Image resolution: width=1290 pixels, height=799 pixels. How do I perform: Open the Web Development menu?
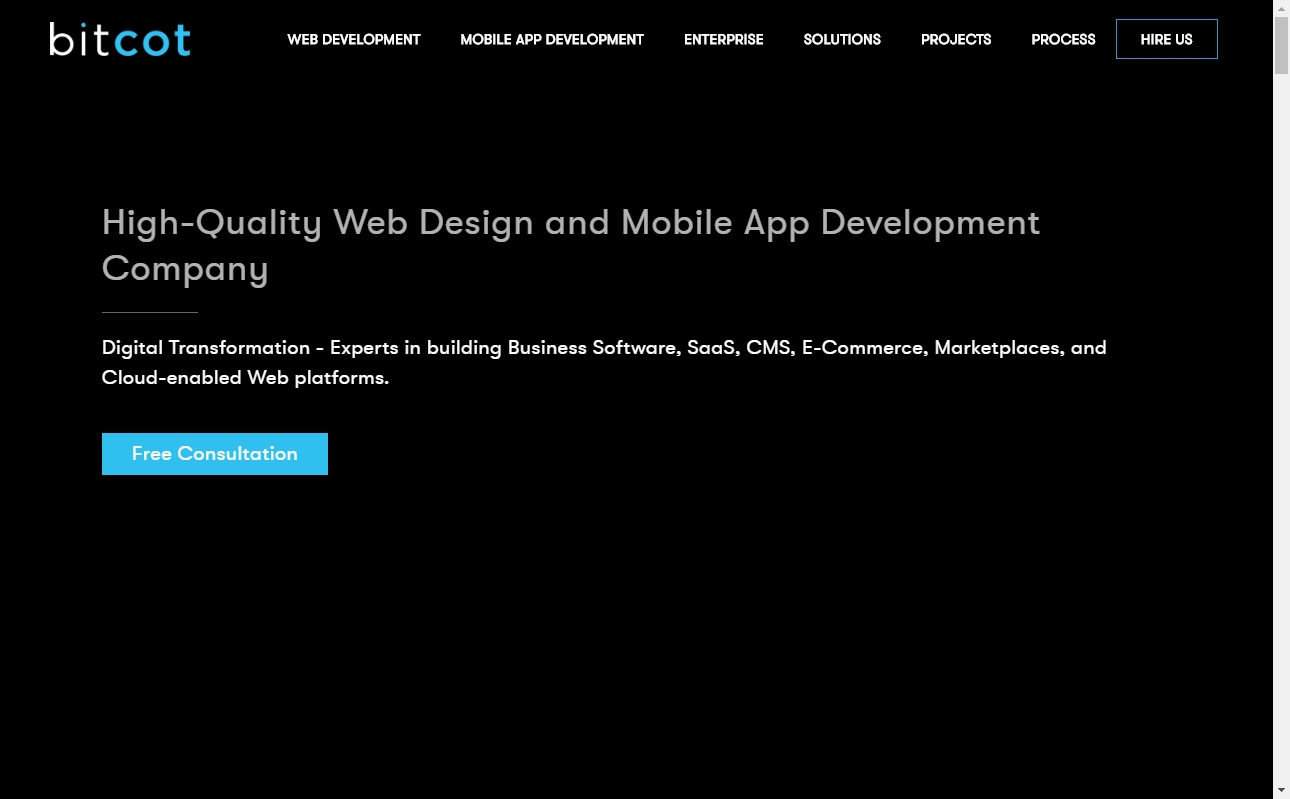(x=354, y=40)
